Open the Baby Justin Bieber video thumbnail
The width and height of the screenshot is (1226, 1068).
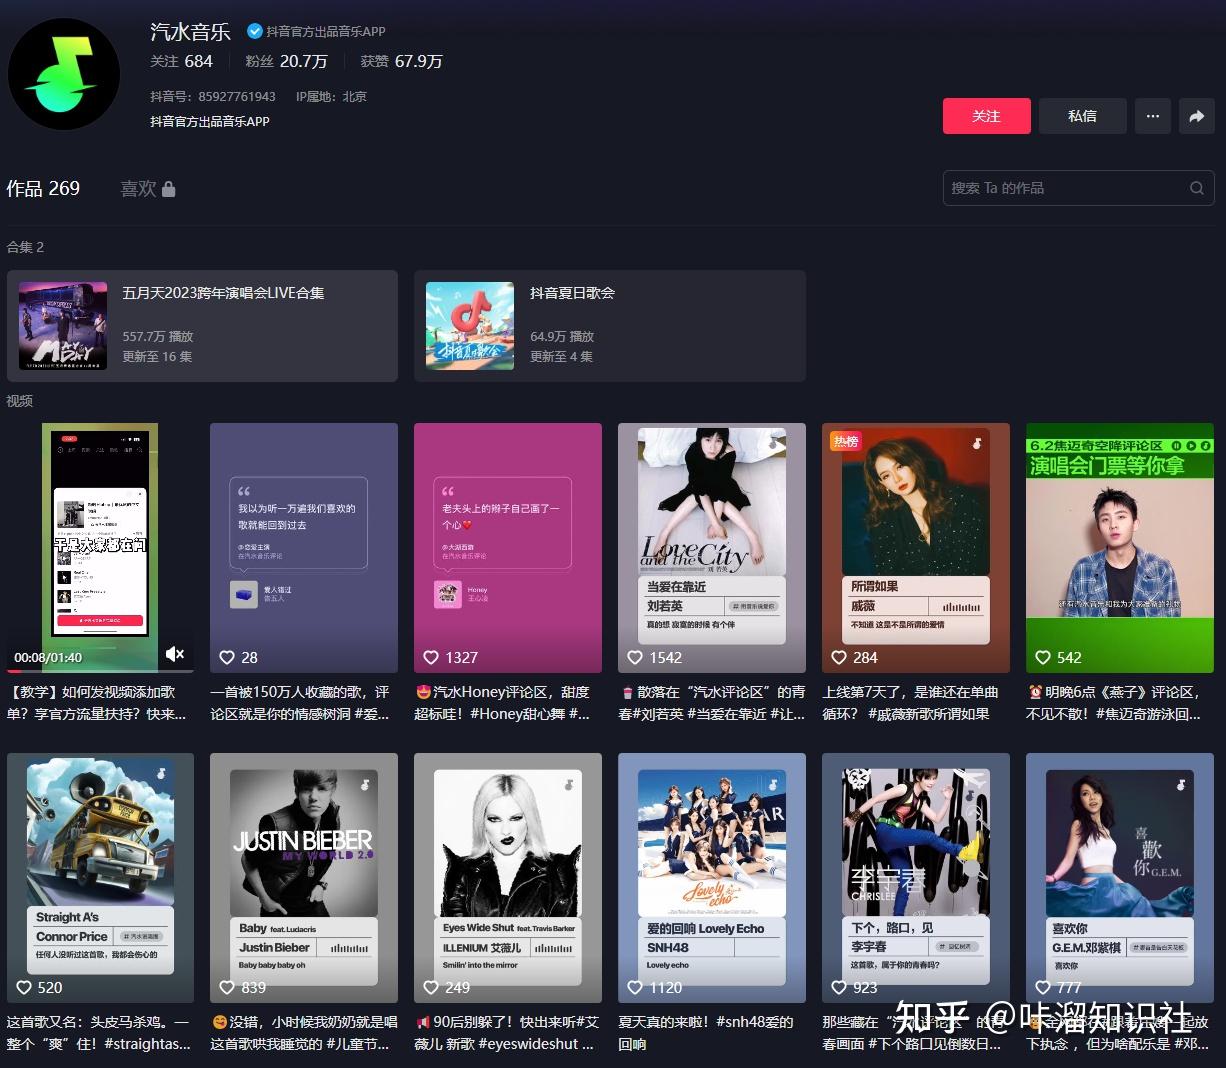pyautogui.click(x=304, y=878)
